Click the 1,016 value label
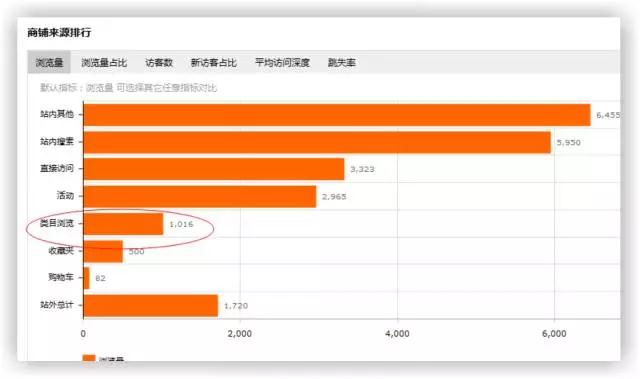The width and height of the screenshot is (640, 379). [x=181, y=224]
